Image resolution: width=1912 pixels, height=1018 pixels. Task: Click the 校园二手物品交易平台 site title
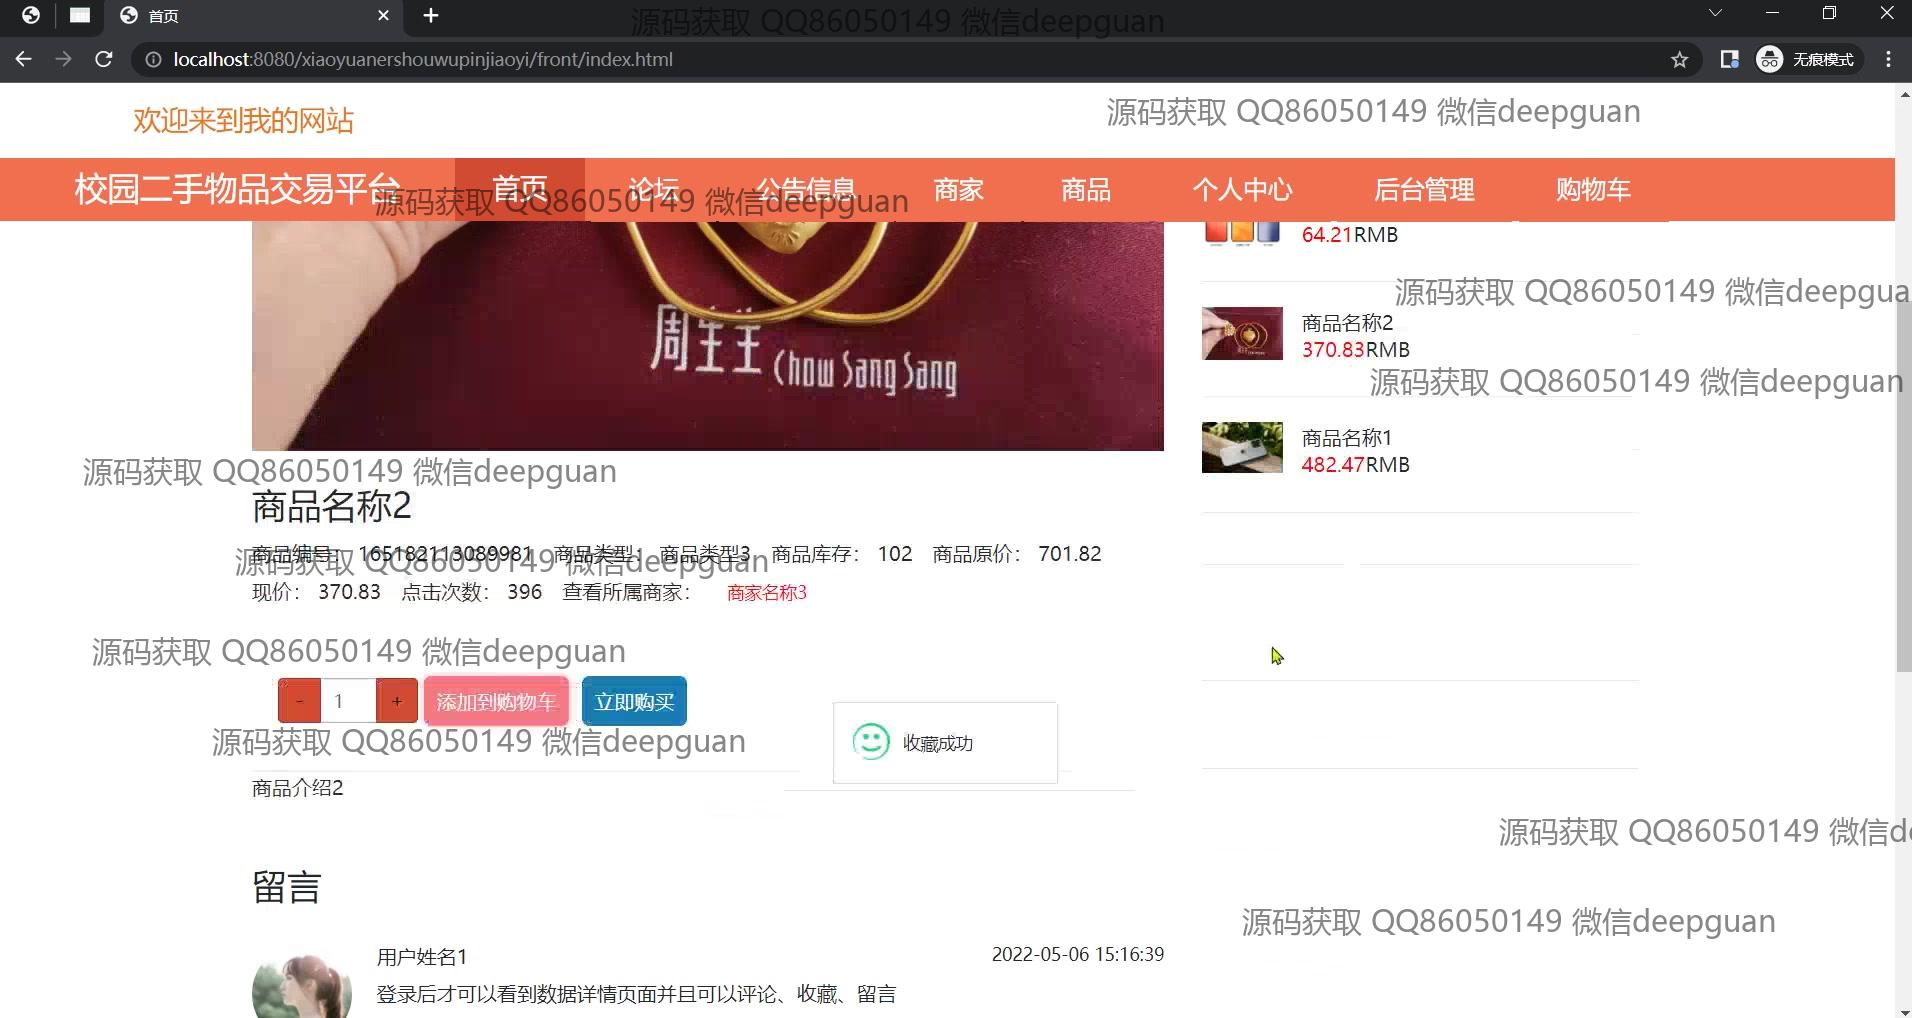point(238,189)
